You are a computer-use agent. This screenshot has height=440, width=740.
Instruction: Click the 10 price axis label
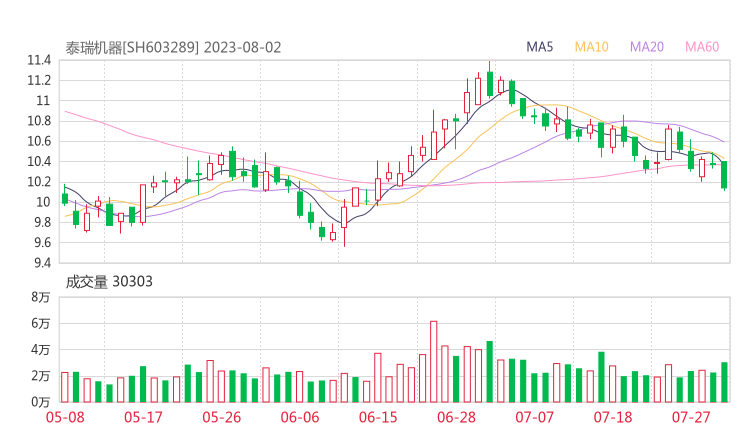coord(43,202)
